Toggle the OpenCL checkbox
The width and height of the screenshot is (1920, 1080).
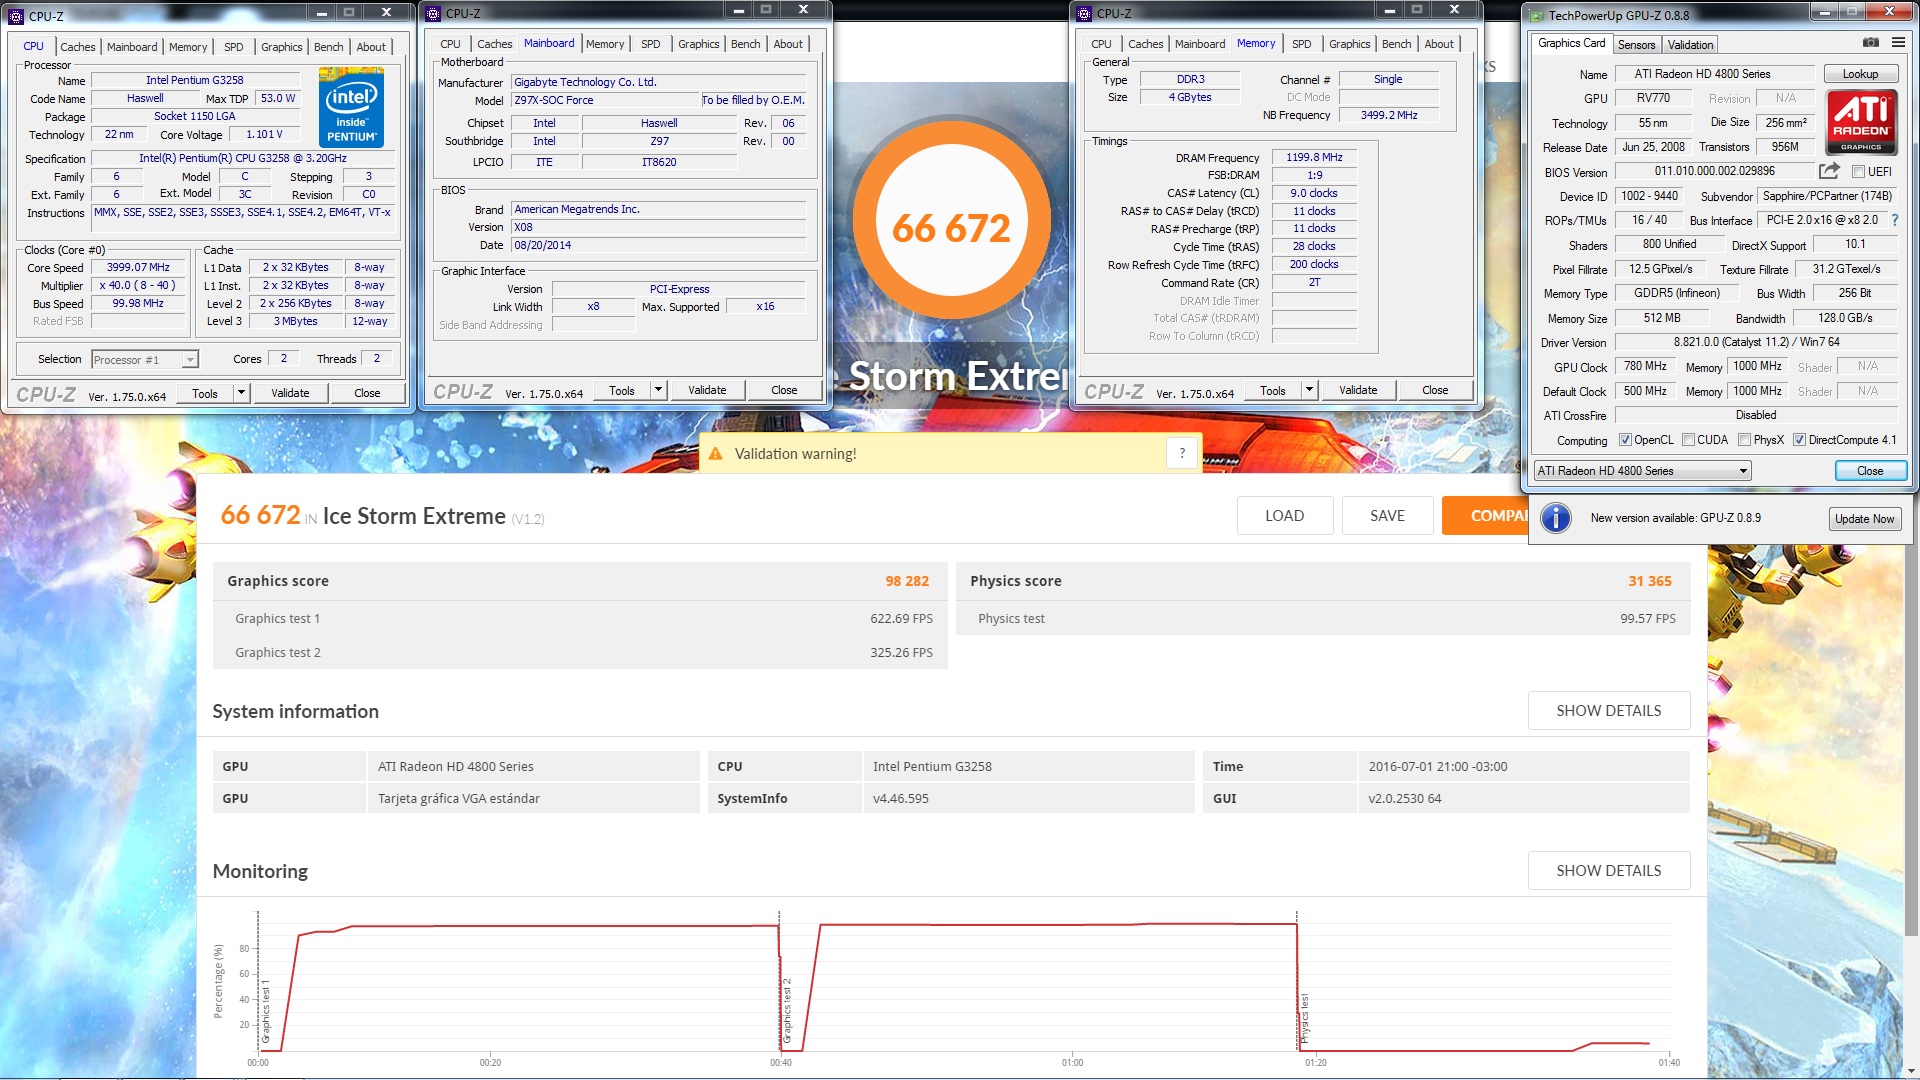[x=1625, y=440]
